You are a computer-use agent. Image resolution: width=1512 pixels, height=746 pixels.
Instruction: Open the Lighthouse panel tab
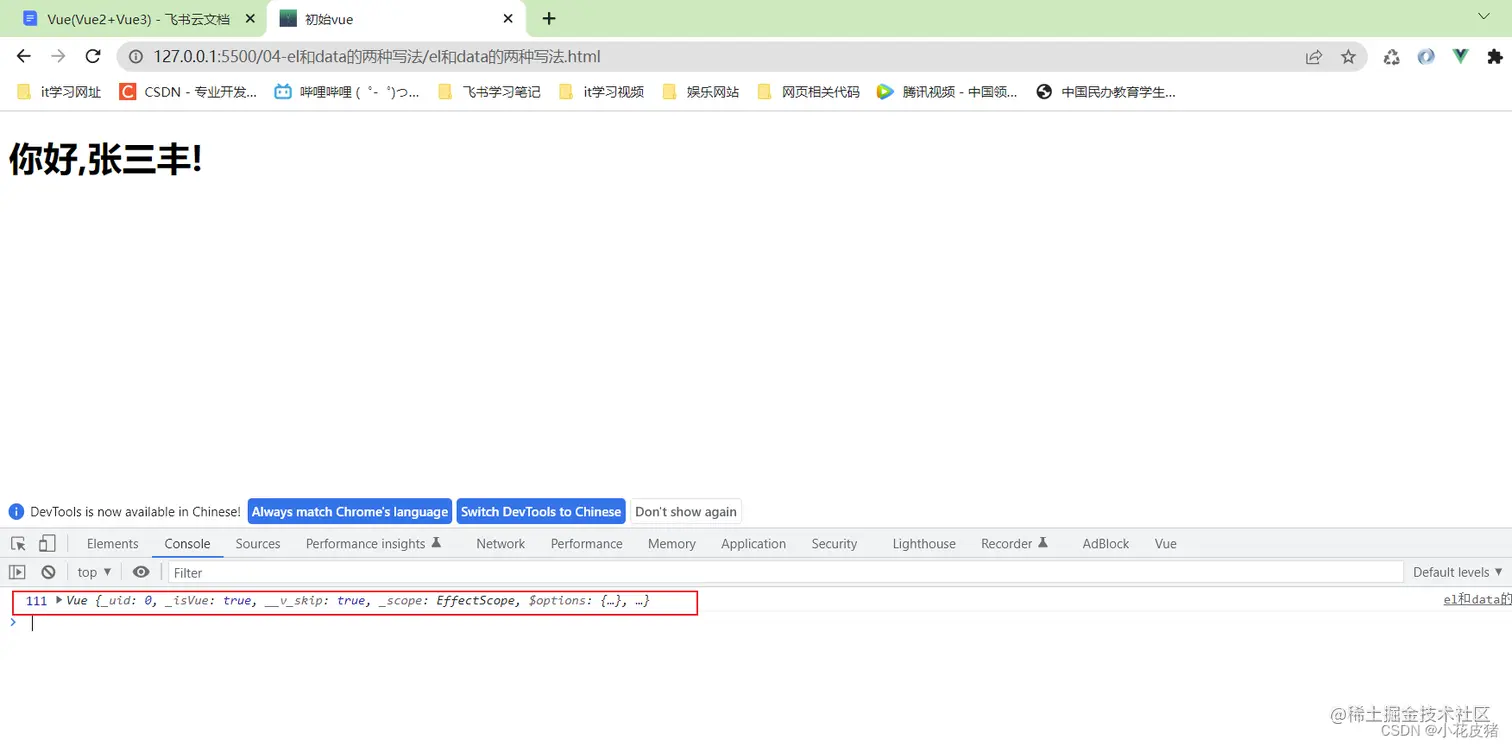tap(924, 544)
